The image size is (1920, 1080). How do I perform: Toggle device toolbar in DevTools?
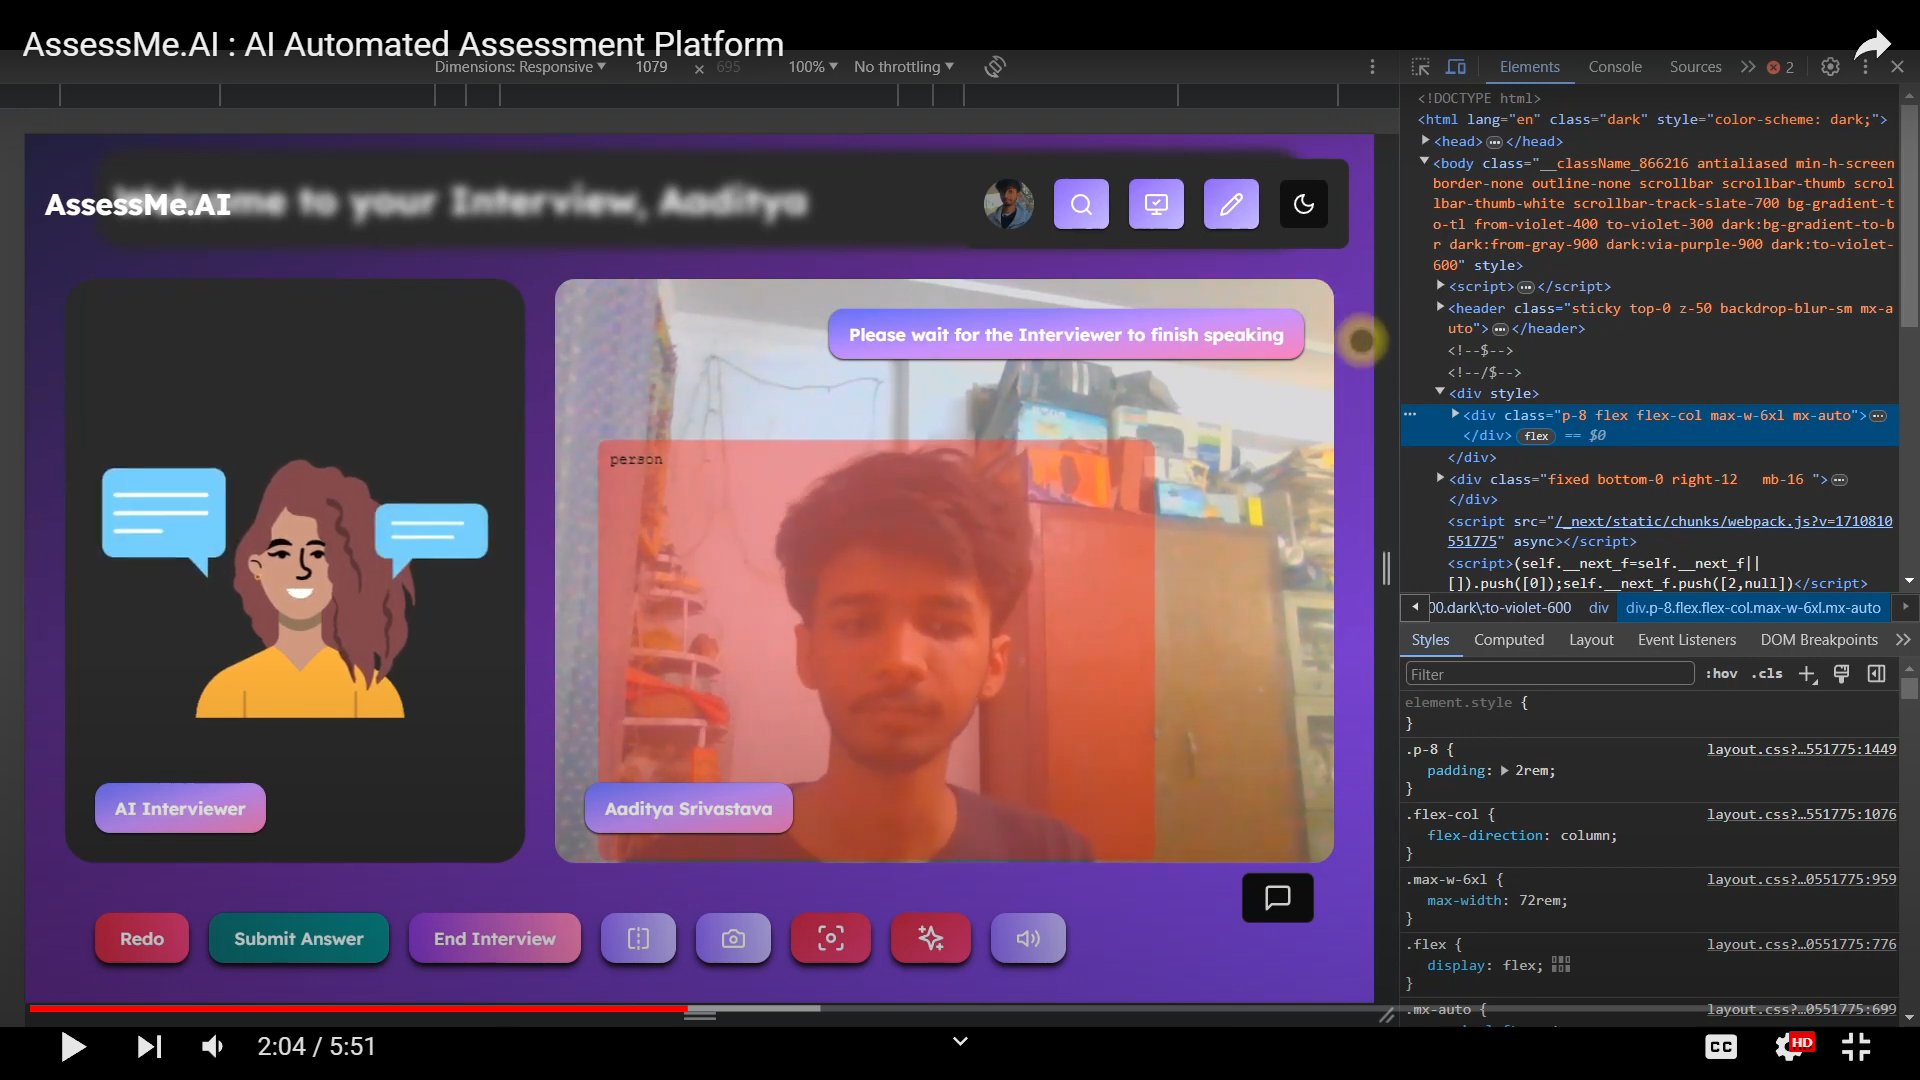click(1456, 67)
